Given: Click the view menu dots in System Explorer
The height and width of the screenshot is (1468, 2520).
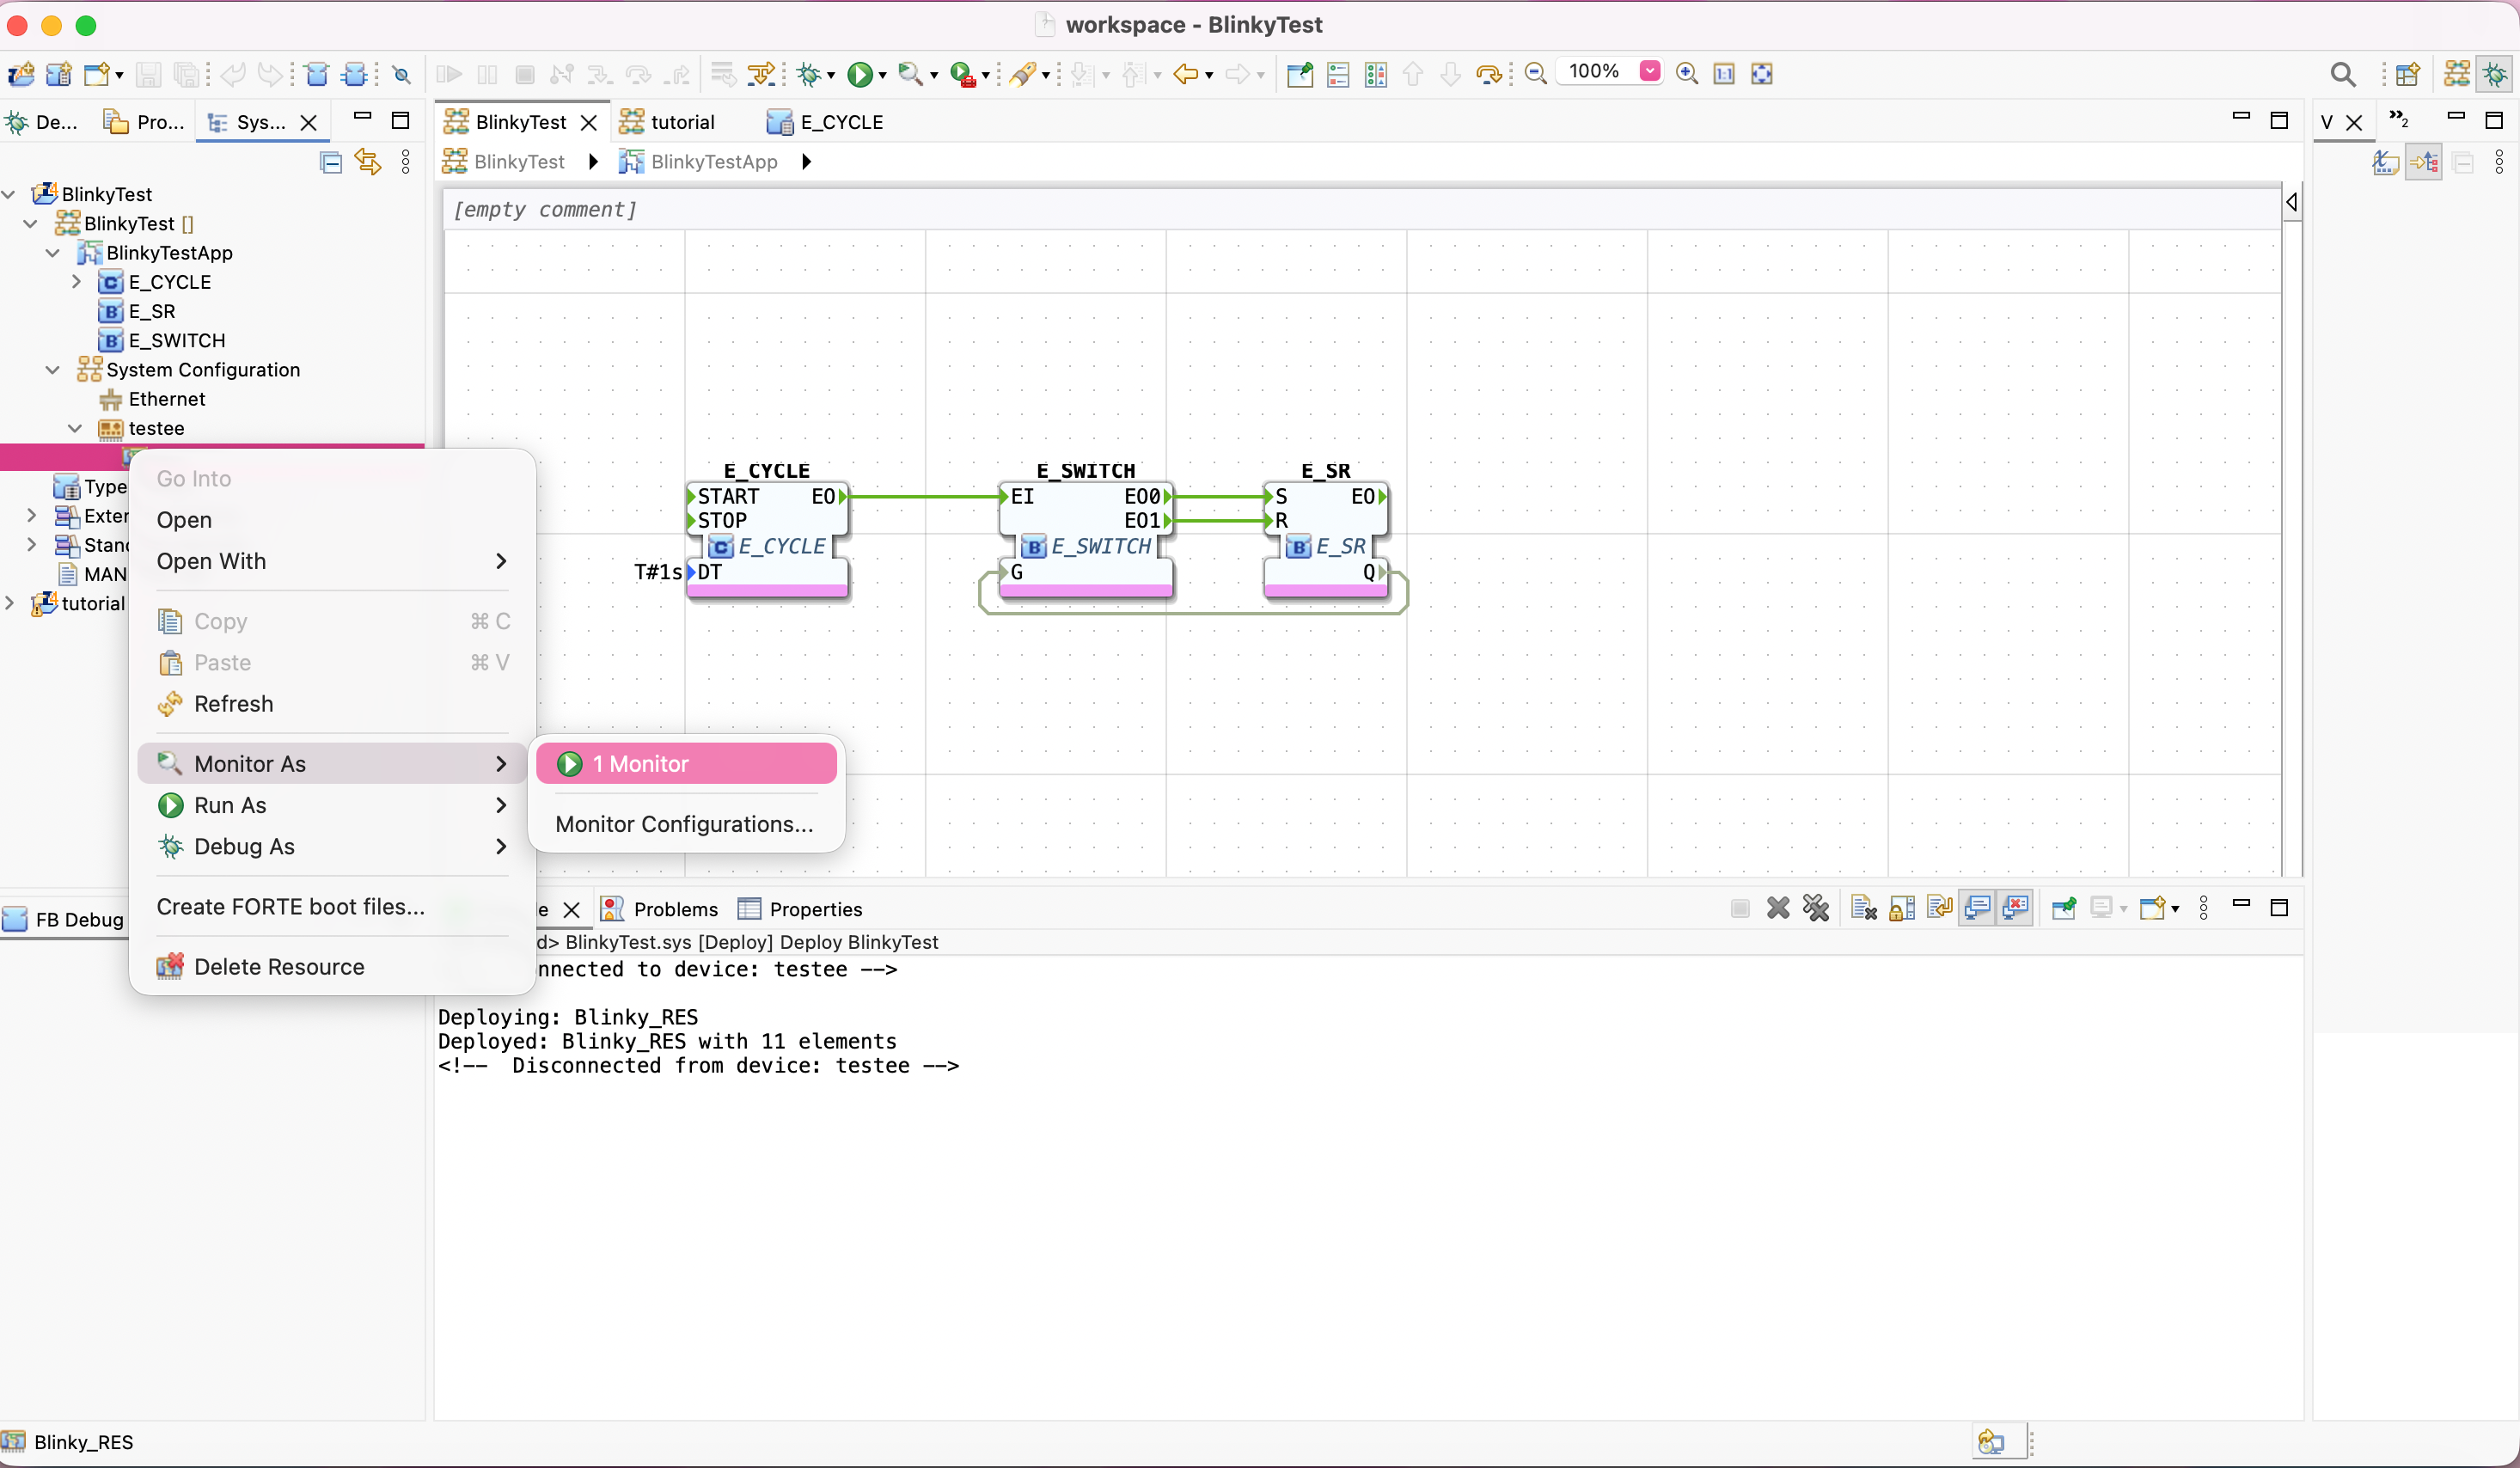Looking at the screenshot, I should [405, 162].
